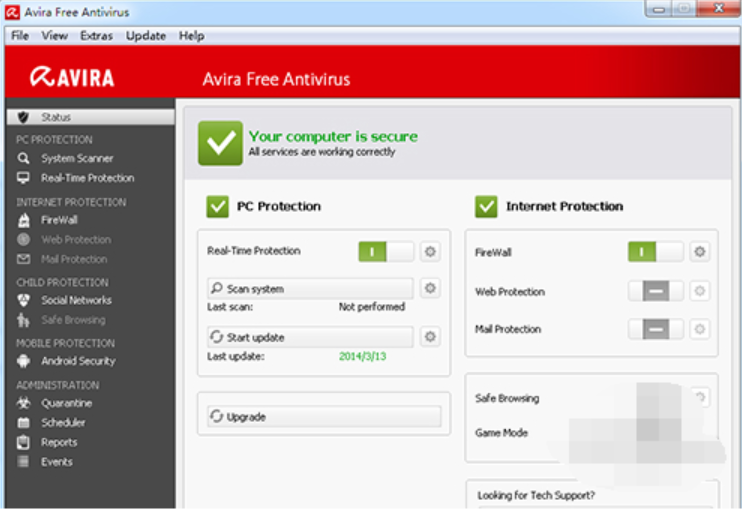Viewport: 742px width, 509px height.
Task: Click the FireWall settings gear icon
Action: tap(700, 252)
